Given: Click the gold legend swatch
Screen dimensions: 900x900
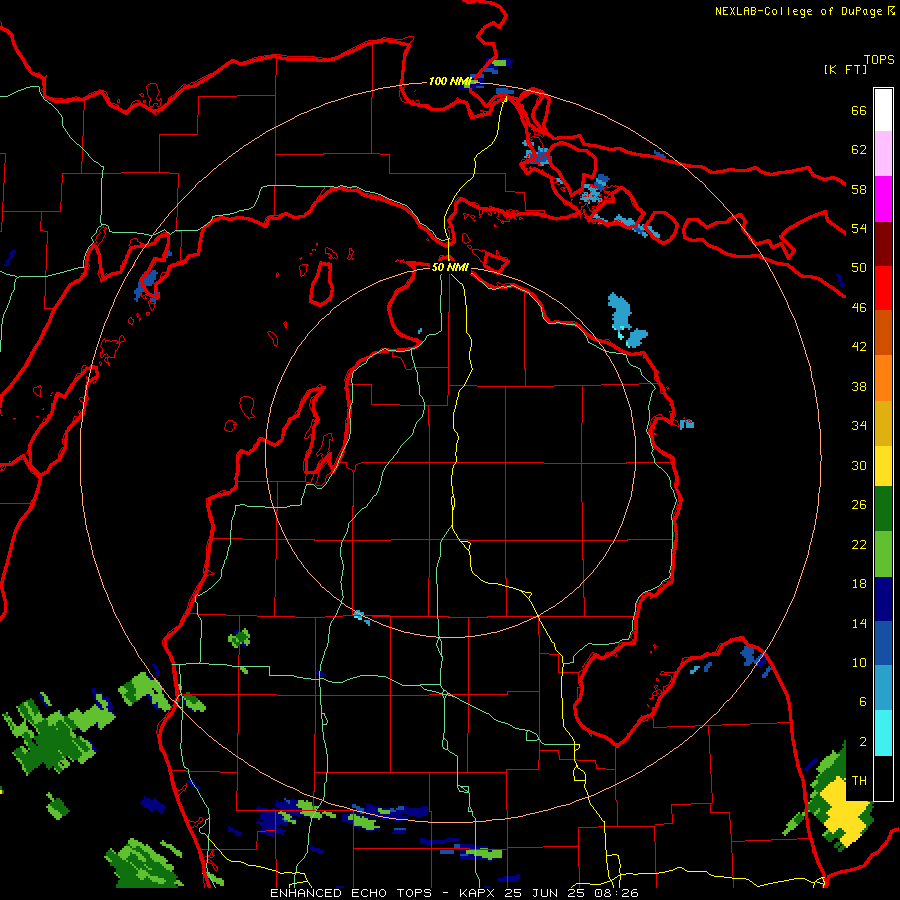Looking at the screenshot, I should pyautogui.click(x=883, y=423).
